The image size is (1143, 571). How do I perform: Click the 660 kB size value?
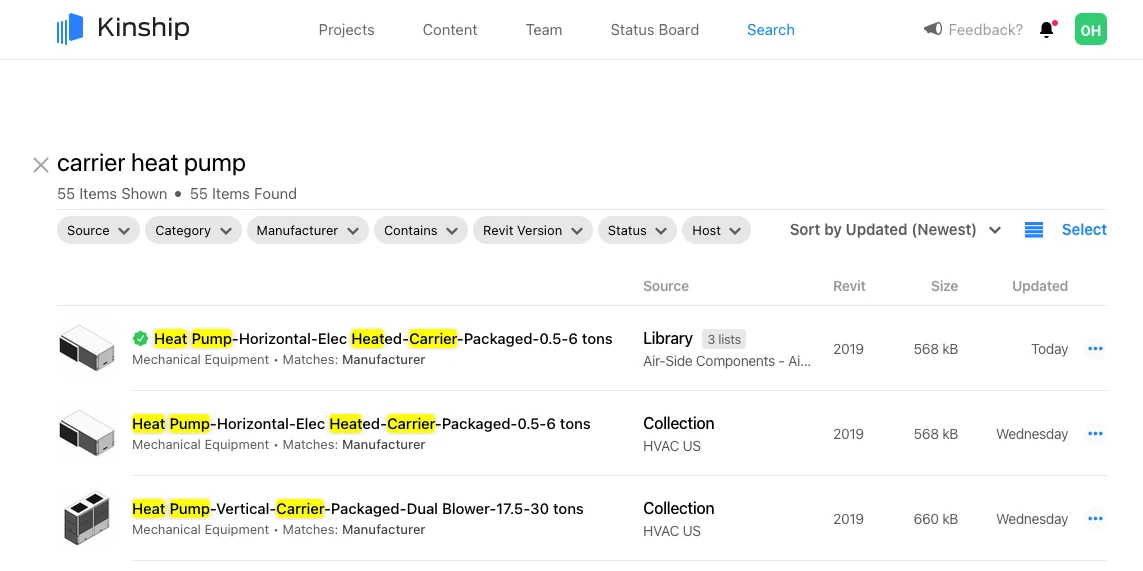(x=935, y=519)
